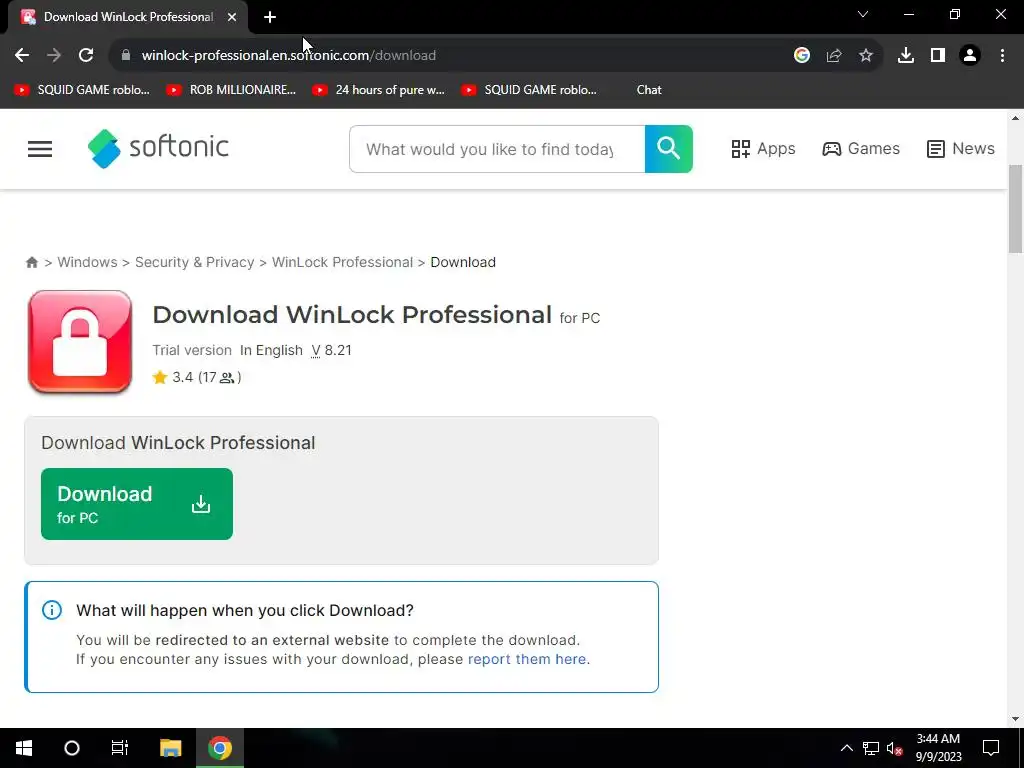Click the WinLock red padlock icon
Image resolution: width=1024 pixels, height=768 pixels.
pyautogui.click(x=80, y=342)
